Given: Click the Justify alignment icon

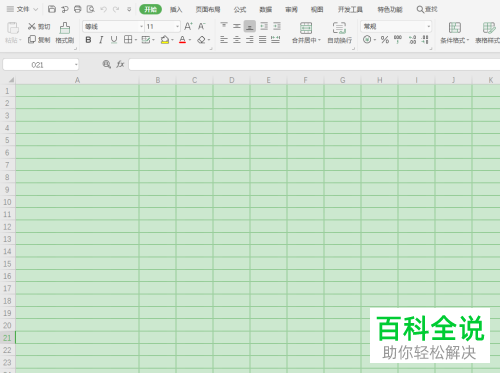Looking at the screenshot, I should (x=263, y=40).
